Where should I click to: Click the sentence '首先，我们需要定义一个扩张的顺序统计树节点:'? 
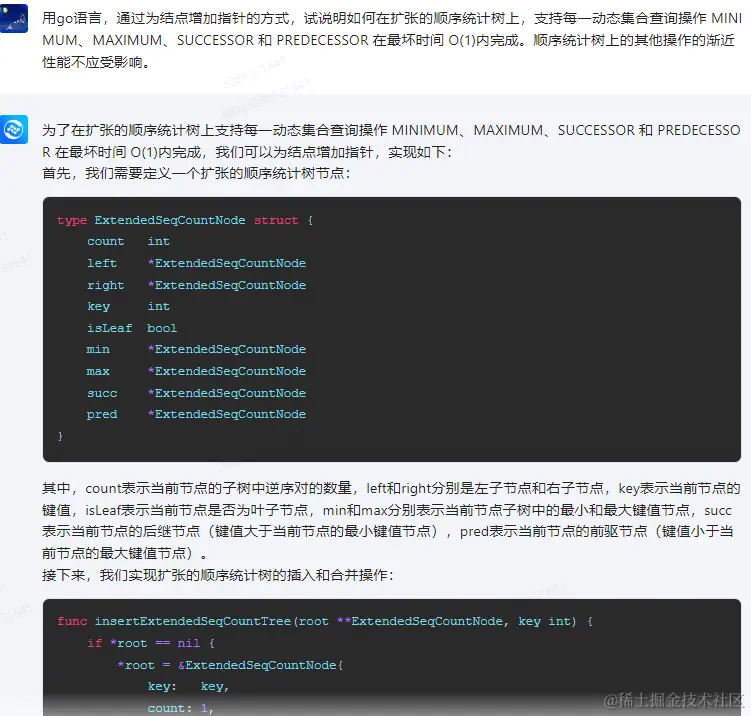pyautogui.click(x=196, y=173)
